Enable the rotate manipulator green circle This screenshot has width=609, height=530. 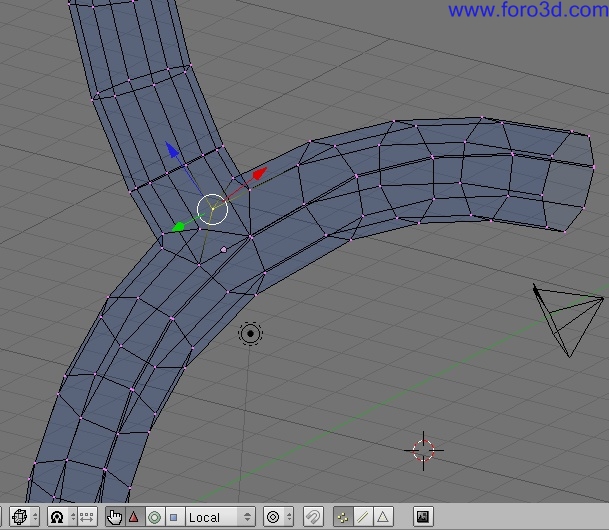154,517
